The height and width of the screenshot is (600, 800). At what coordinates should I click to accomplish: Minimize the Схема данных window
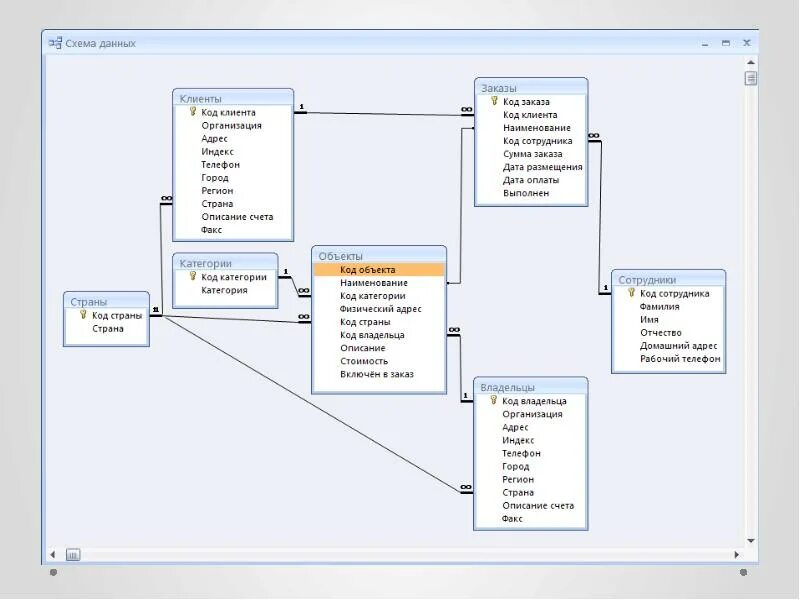tap(705, 44)
